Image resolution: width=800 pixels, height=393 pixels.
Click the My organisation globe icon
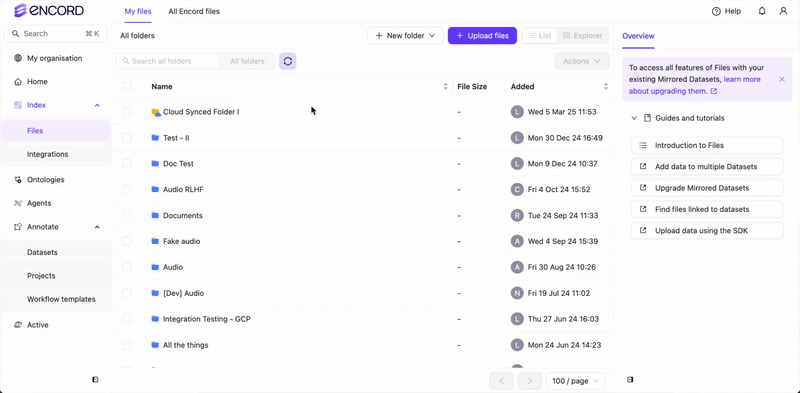[x=18, y=58]
